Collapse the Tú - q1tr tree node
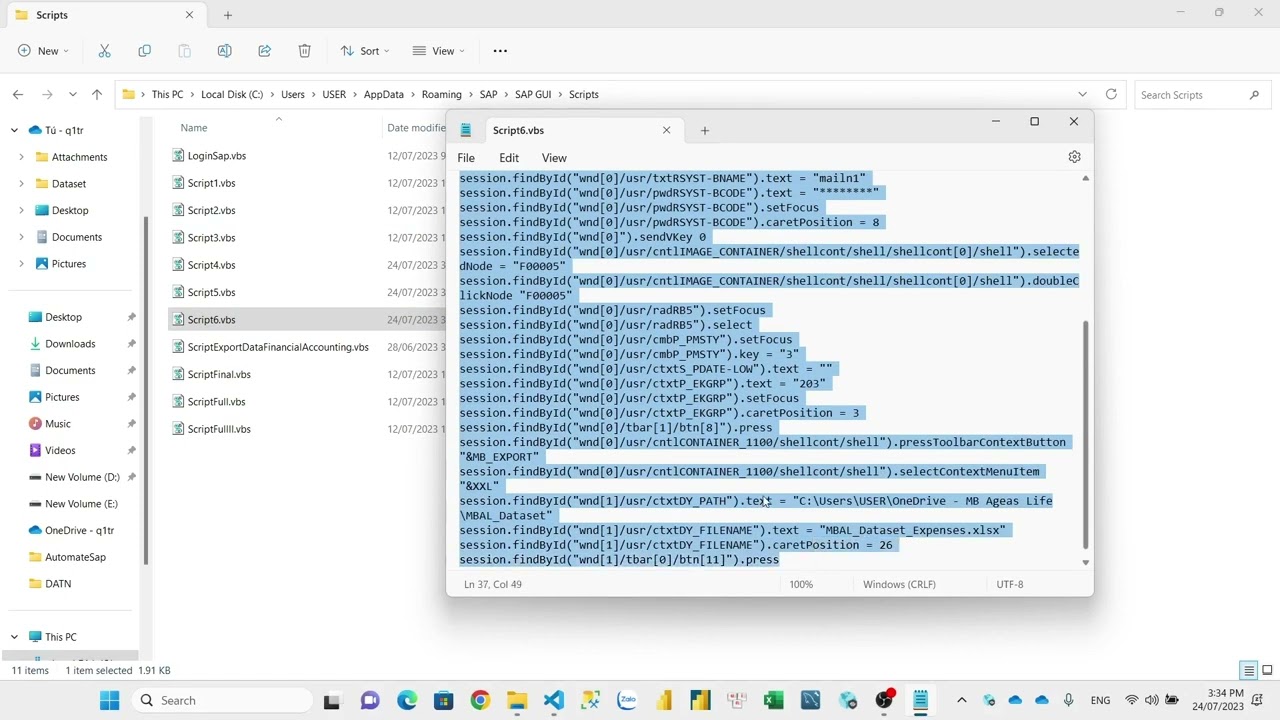 click(14, 130)
